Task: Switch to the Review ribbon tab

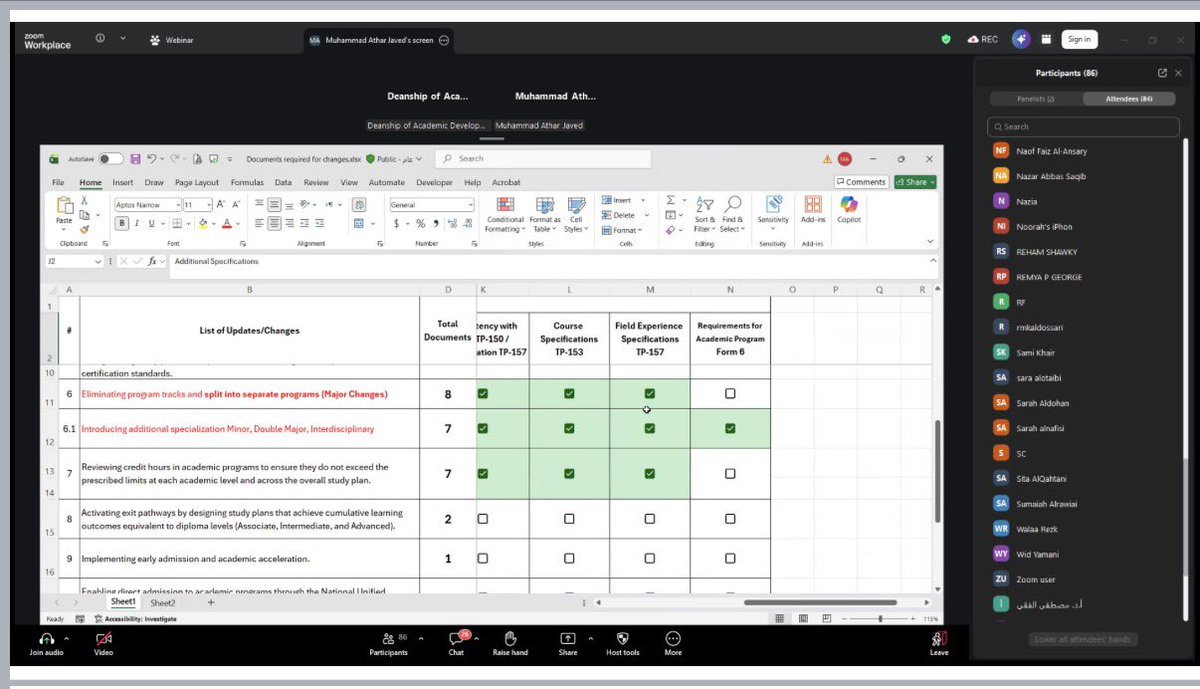Action: click(x=316, y=183)
